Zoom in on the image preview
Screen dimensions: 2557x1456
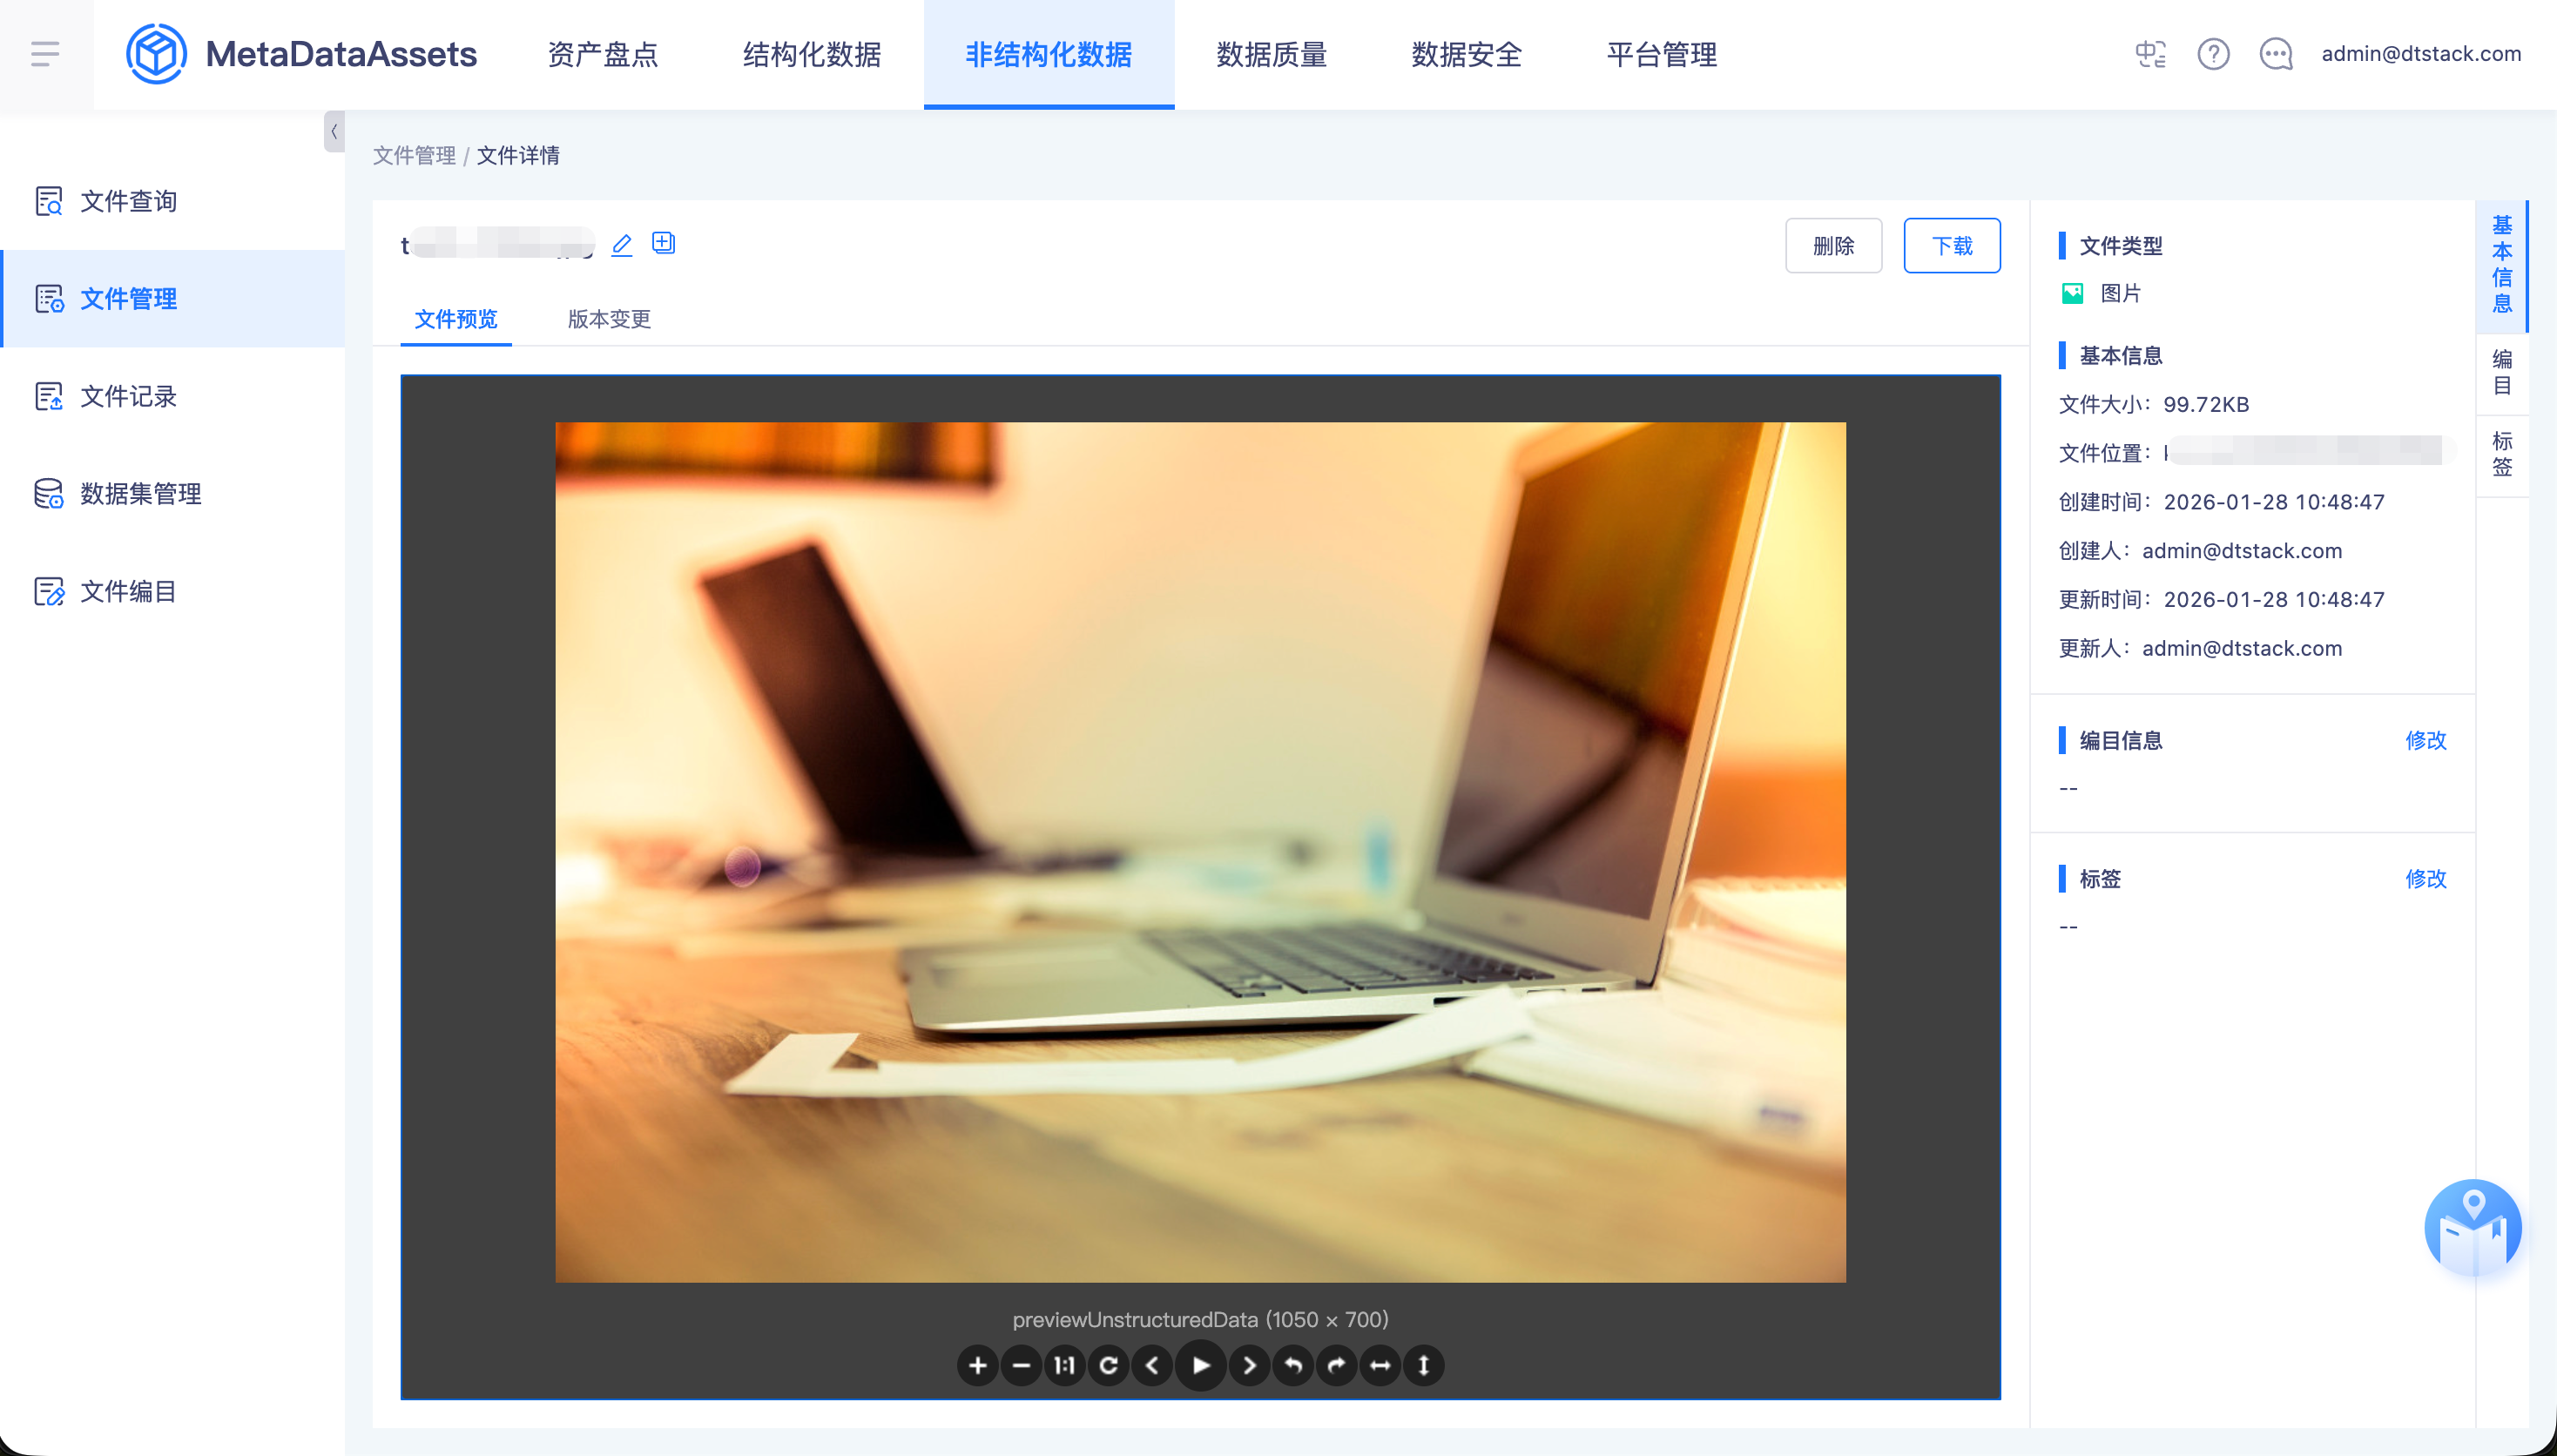click(x=977, y=1365)
